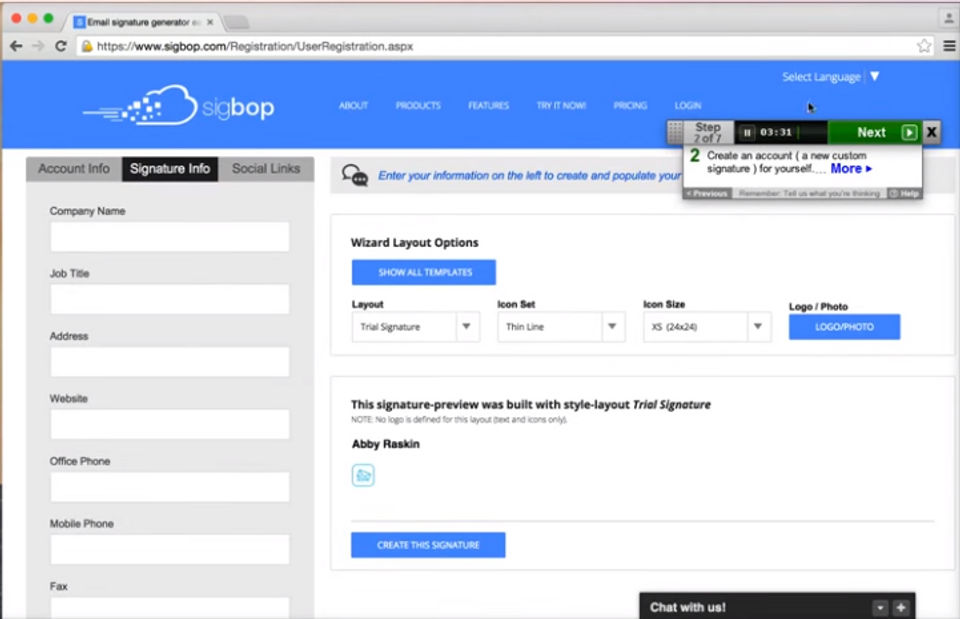Image resolution: width=960 pixels, height=619 pixels.
Task: Click the Abby Raskin preview name
Action: pos(386,444)
